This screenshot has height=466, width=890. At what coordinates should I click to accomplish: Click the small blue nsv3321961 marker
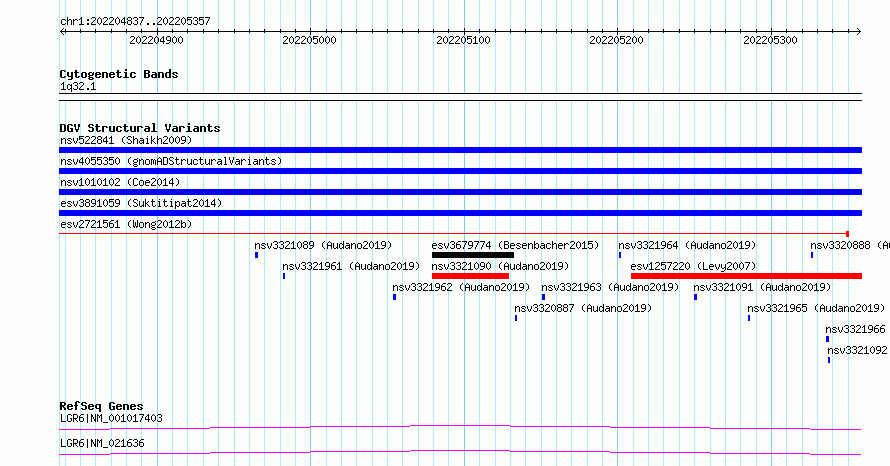284,276
